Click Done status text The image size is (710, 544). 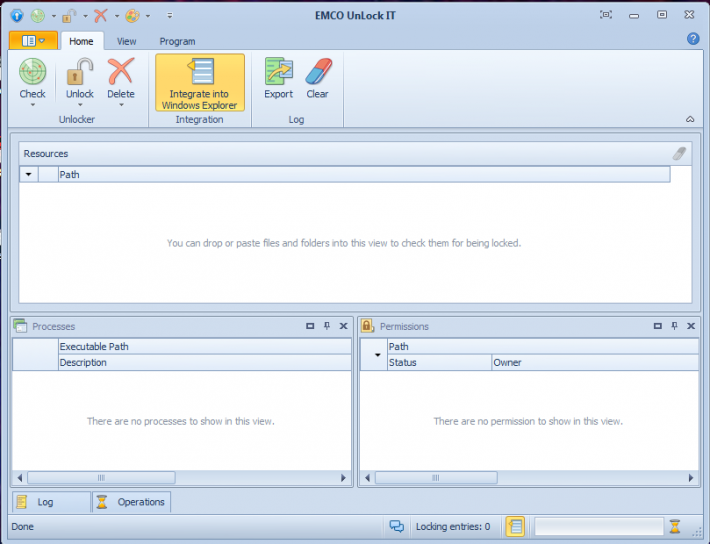pyautogui.click(x=23, y=526)
